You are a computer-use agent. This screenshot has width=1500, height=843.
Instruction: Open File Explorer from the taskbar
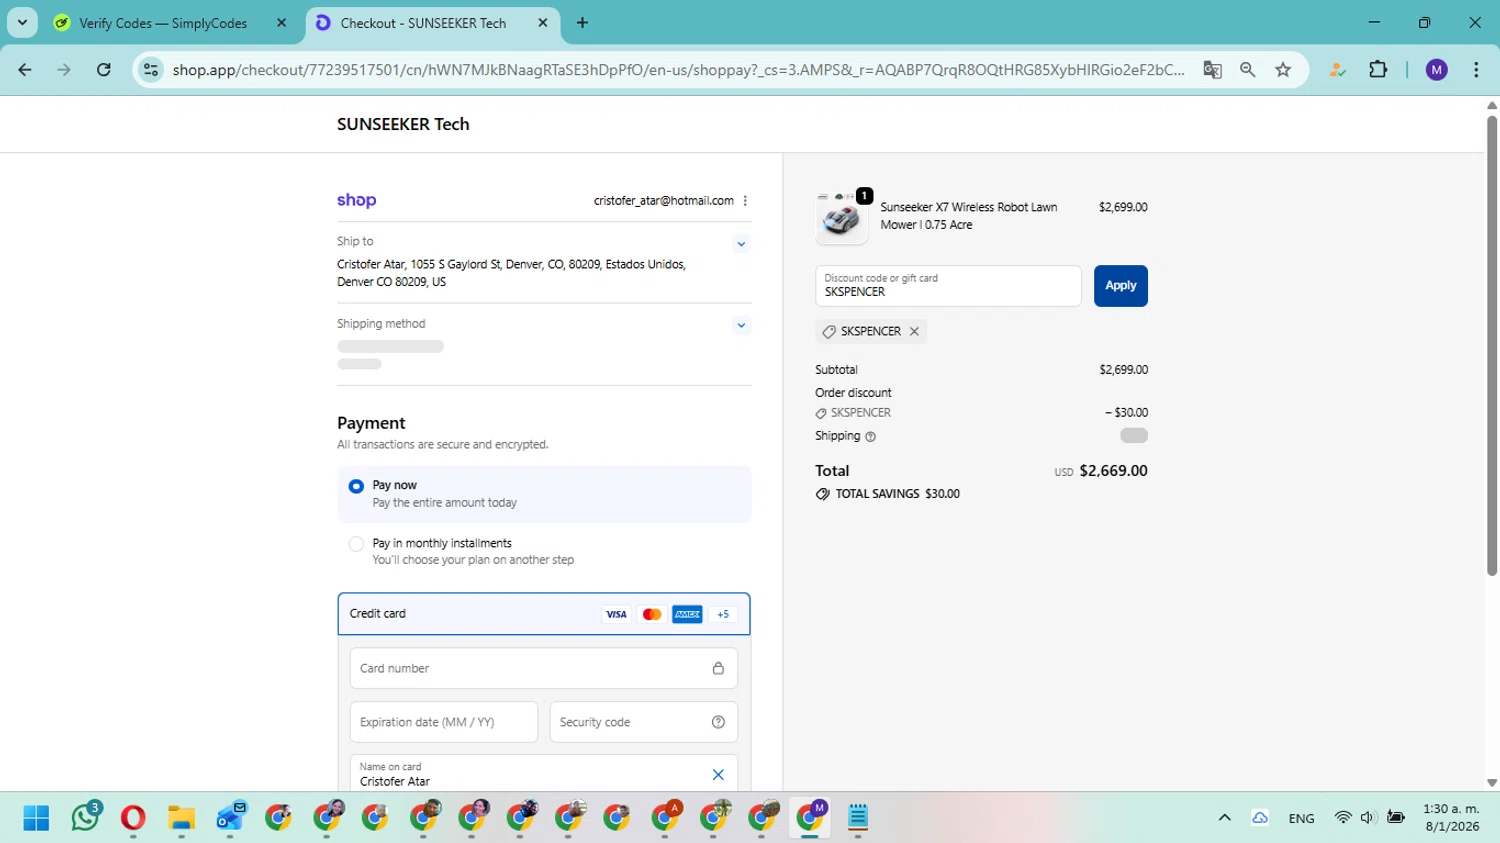[x=181, y=818]
